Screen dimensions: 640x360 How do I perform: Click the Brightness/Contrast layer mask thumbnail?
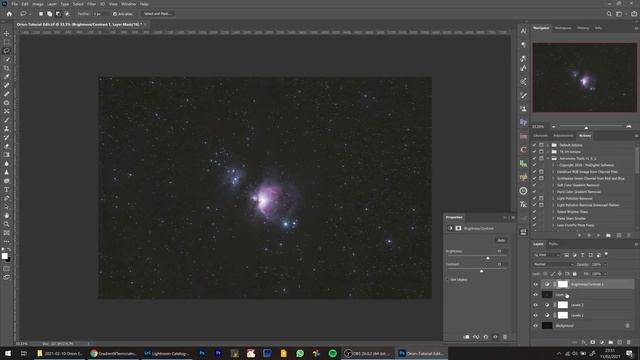pyautogui.click(x=563, y=284)
